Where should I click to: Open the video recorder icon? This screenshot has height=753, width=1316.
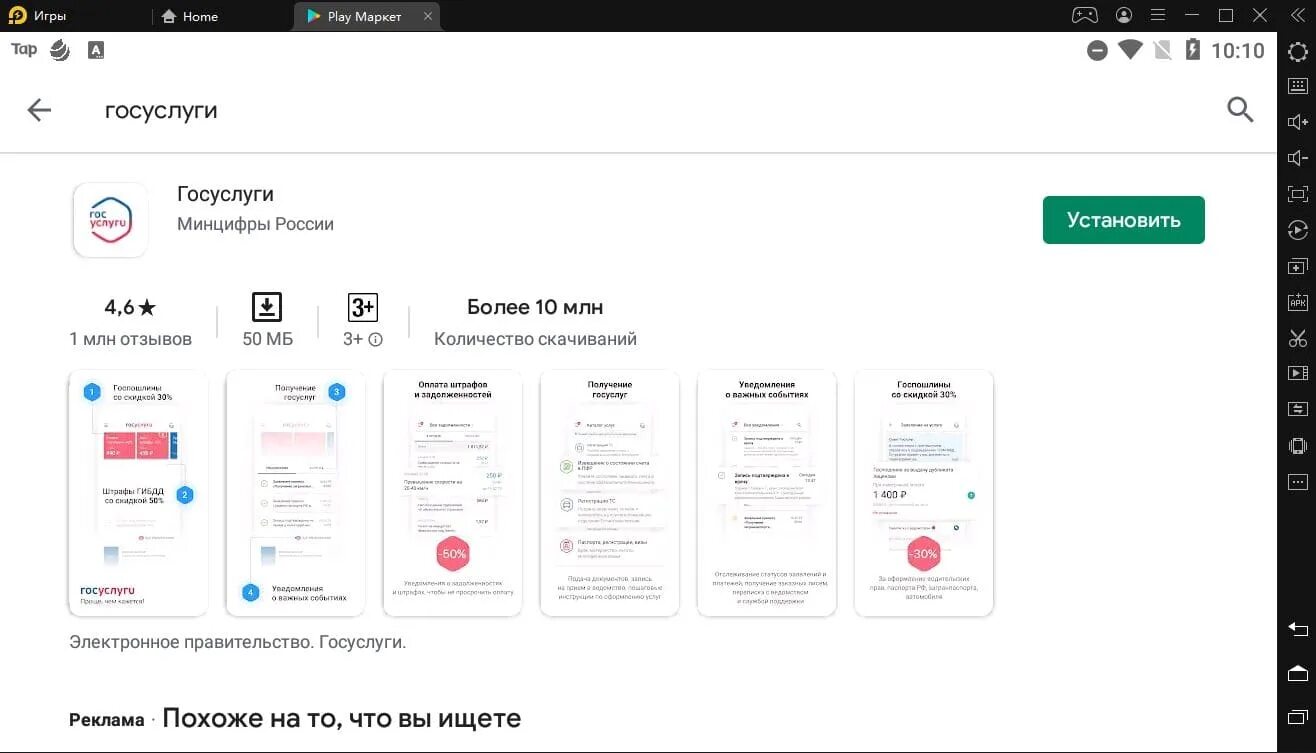click(1297, 373)
